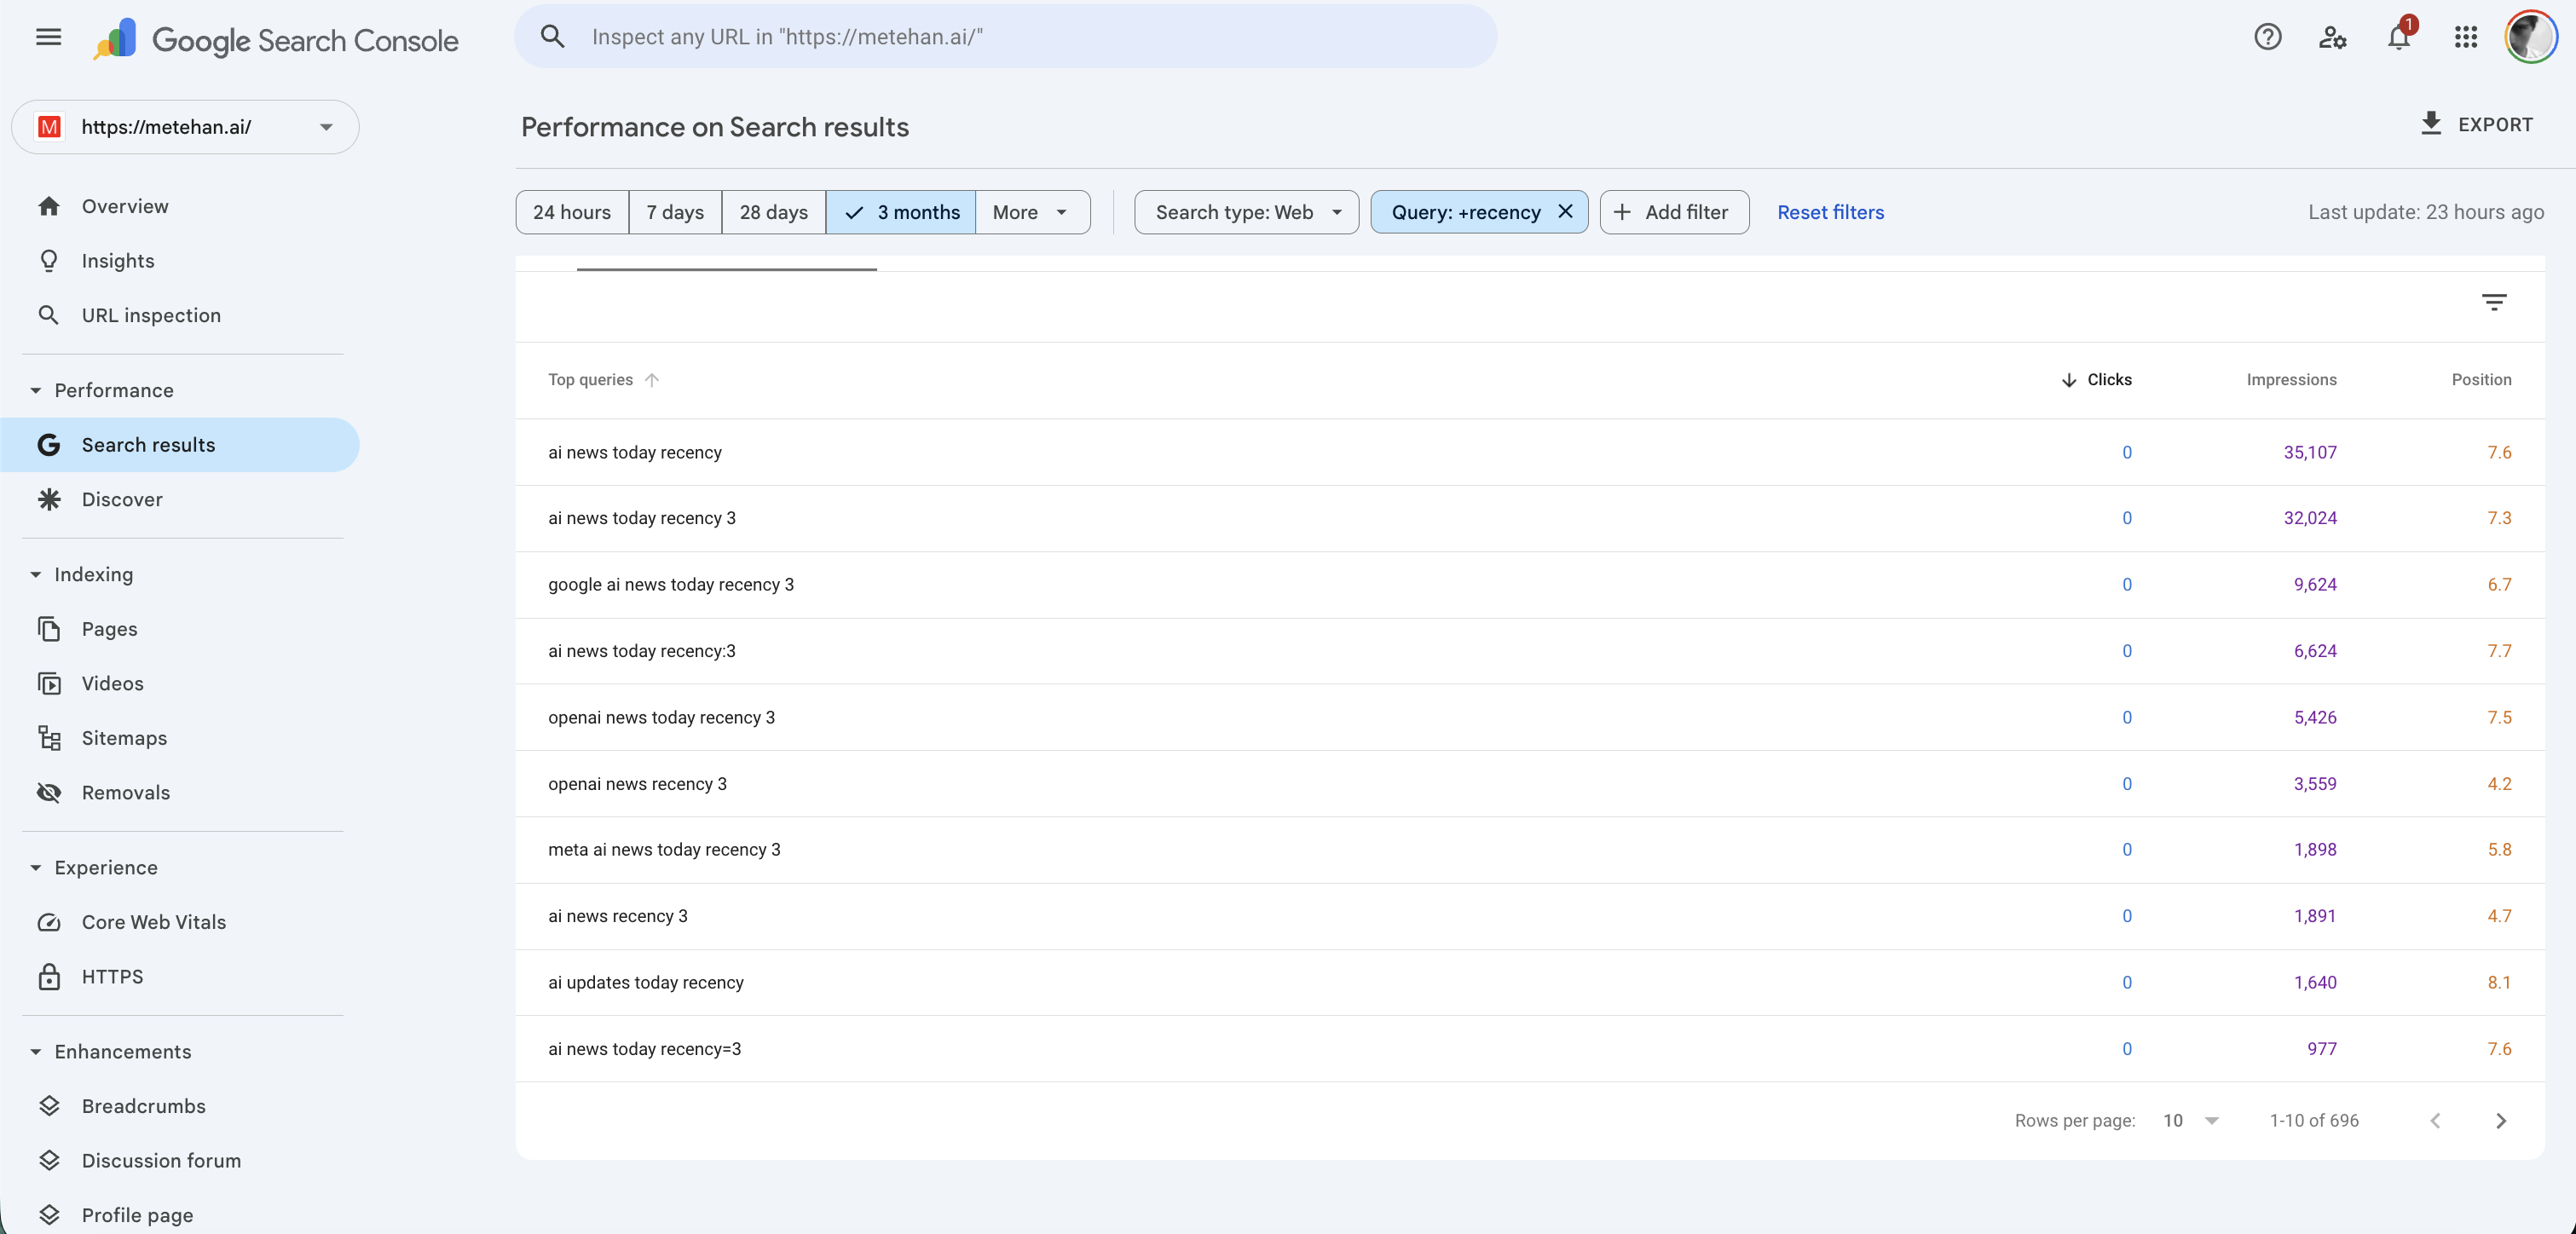
Task: Open the Search type: Web dropdown
Action: point(1245,212)
